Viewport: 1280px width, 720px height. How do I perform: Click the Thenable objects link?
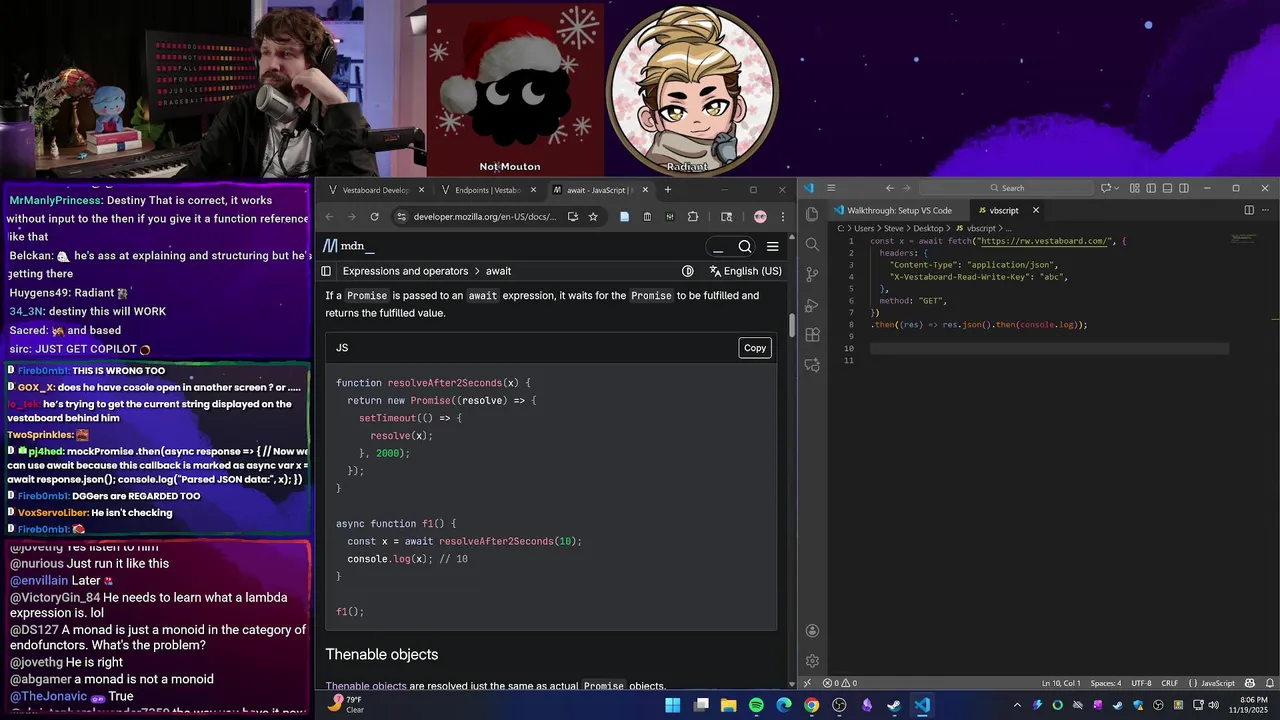tap(366, 686)
